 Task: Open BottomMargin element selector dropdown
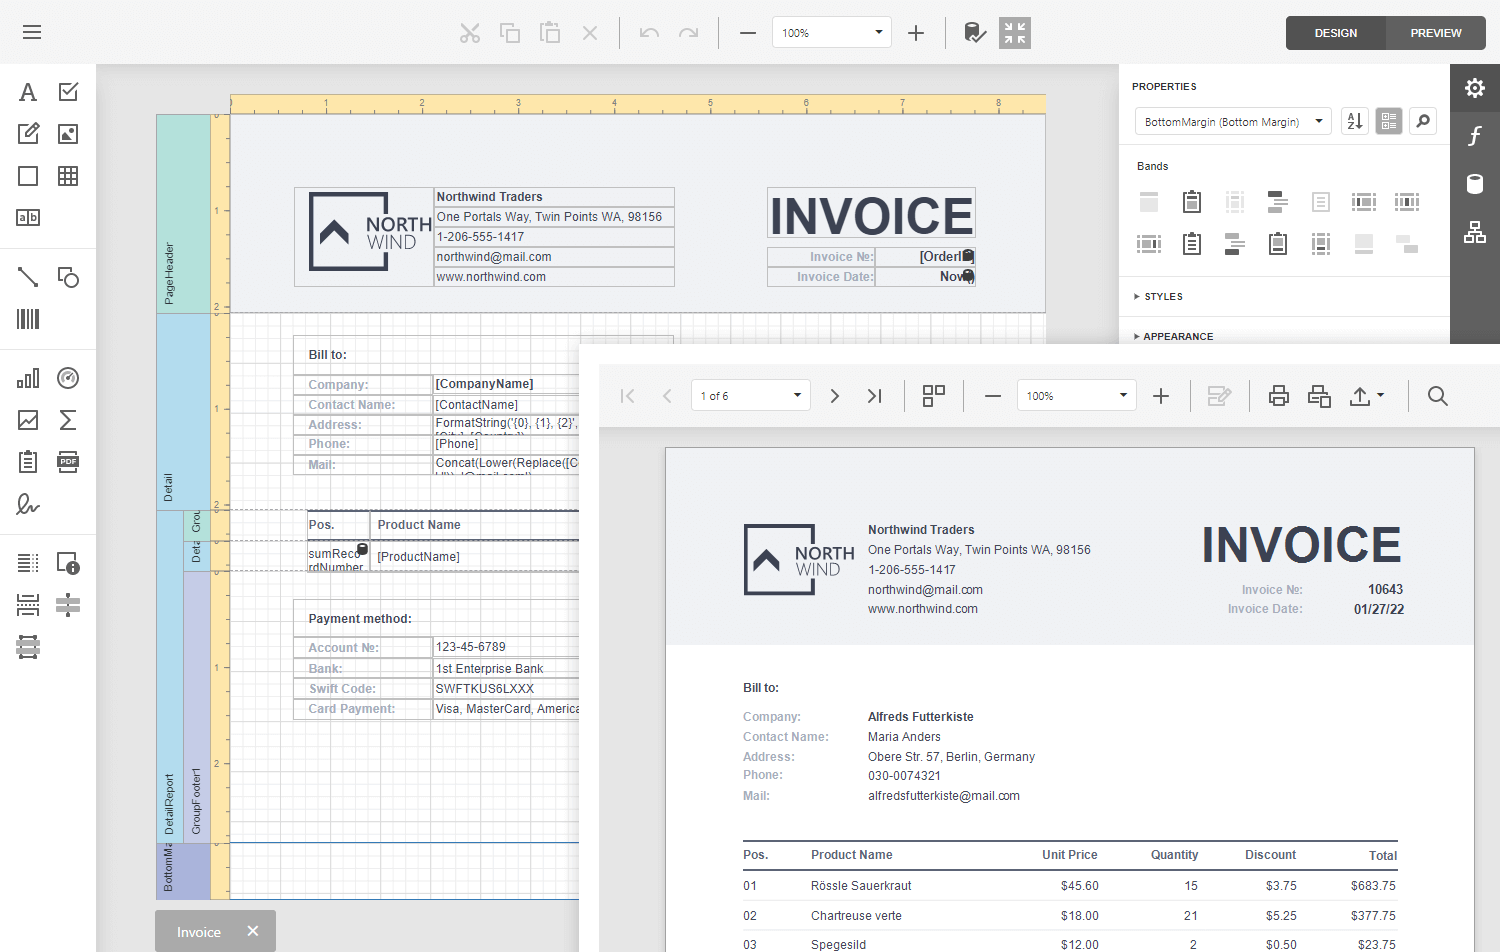tap(1319, 121)
